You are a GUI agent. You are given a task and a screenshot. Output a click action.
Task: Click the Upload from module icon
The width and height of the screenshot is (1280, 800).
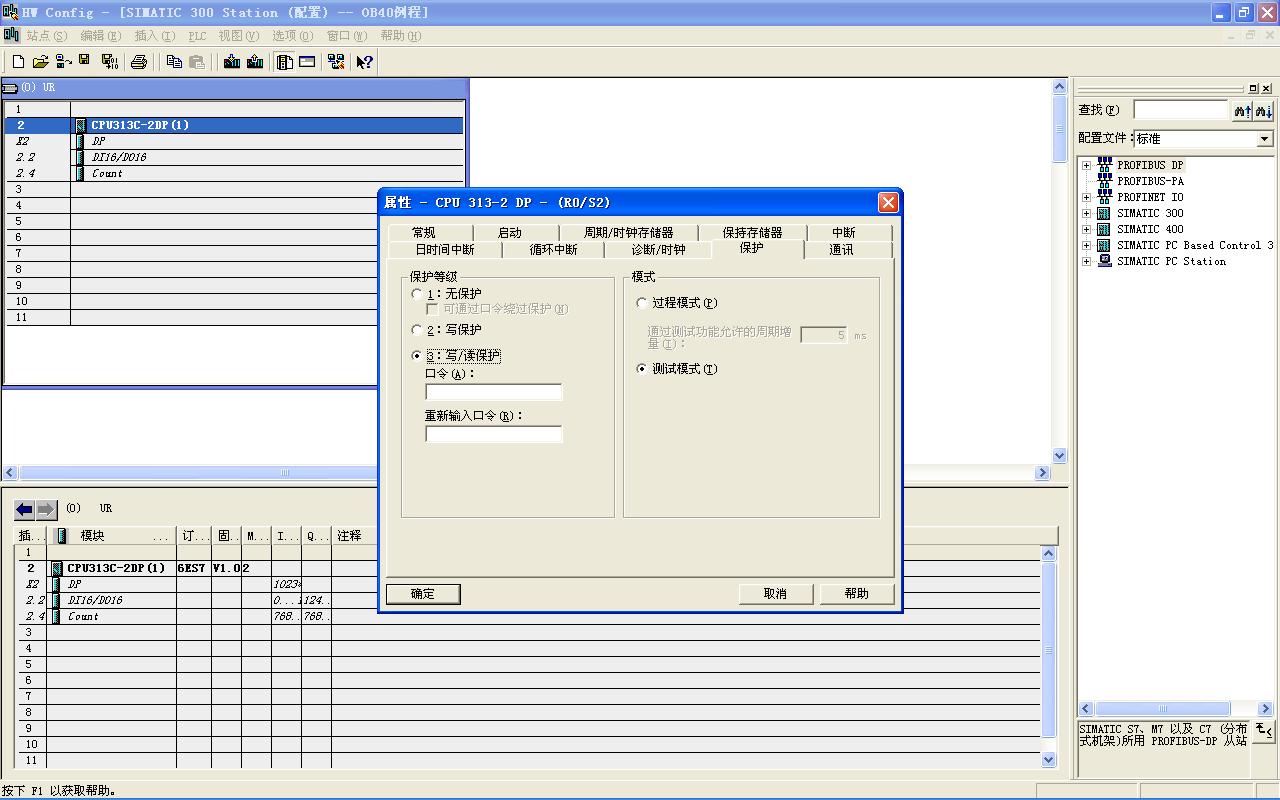pos(255,62)
